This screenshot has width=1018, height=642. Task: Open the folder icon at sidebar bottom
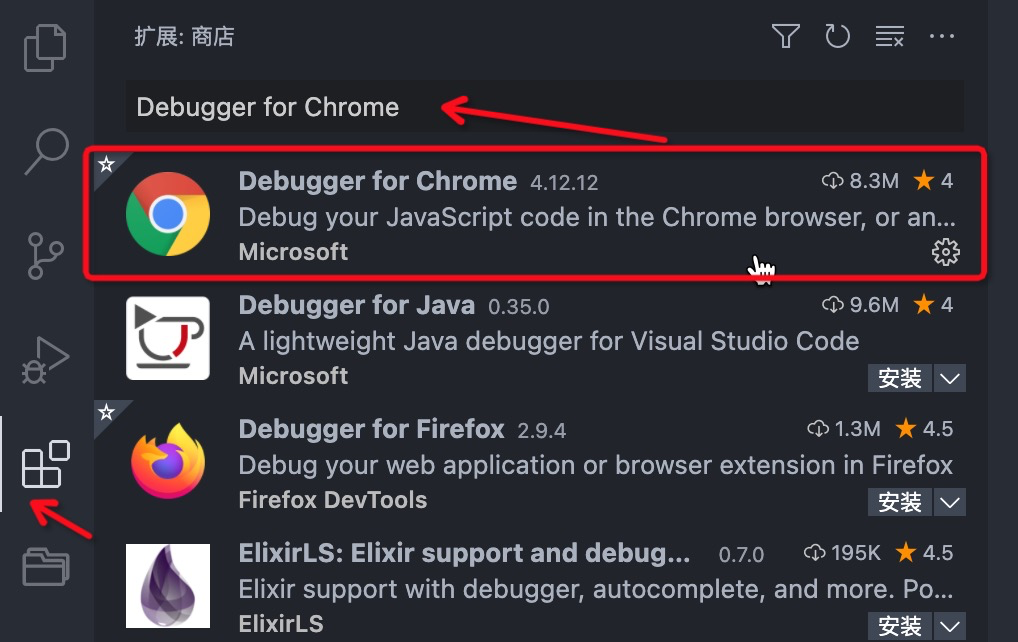tap(45, 567)
